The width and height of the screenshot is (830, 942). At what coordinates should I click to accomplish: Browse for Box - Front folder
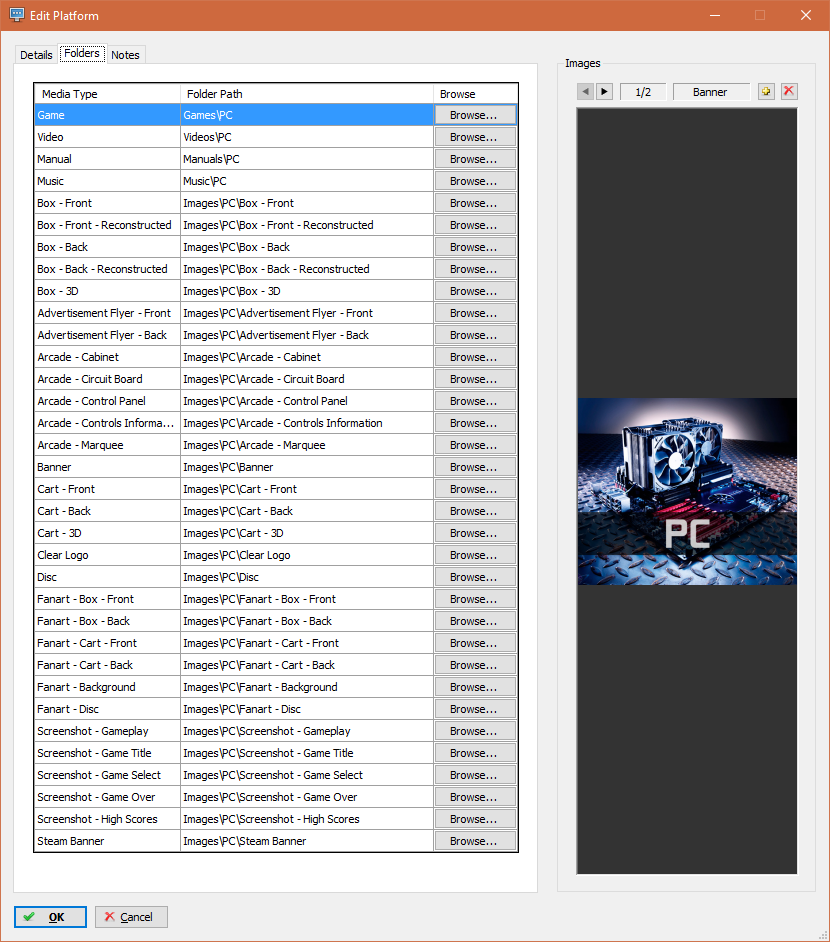click(474, 203)
